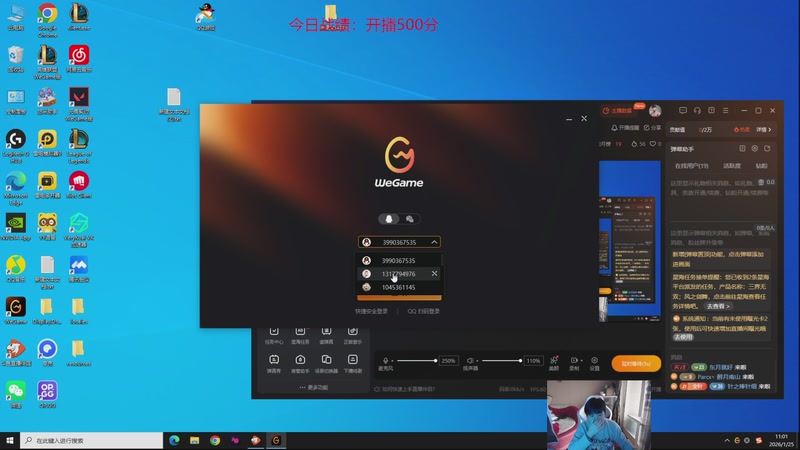This screenshot has width=800, height=450.
Task: Switch to WeChat login mode in WeGame
Action: click(x=410, y=219)
